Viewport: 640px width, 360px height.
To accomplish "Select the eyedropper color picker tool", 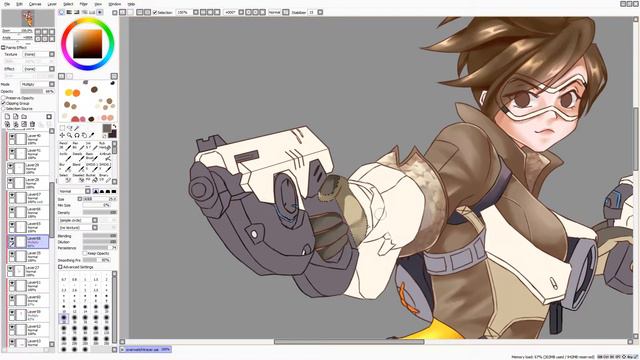I will tap(92, 135).
